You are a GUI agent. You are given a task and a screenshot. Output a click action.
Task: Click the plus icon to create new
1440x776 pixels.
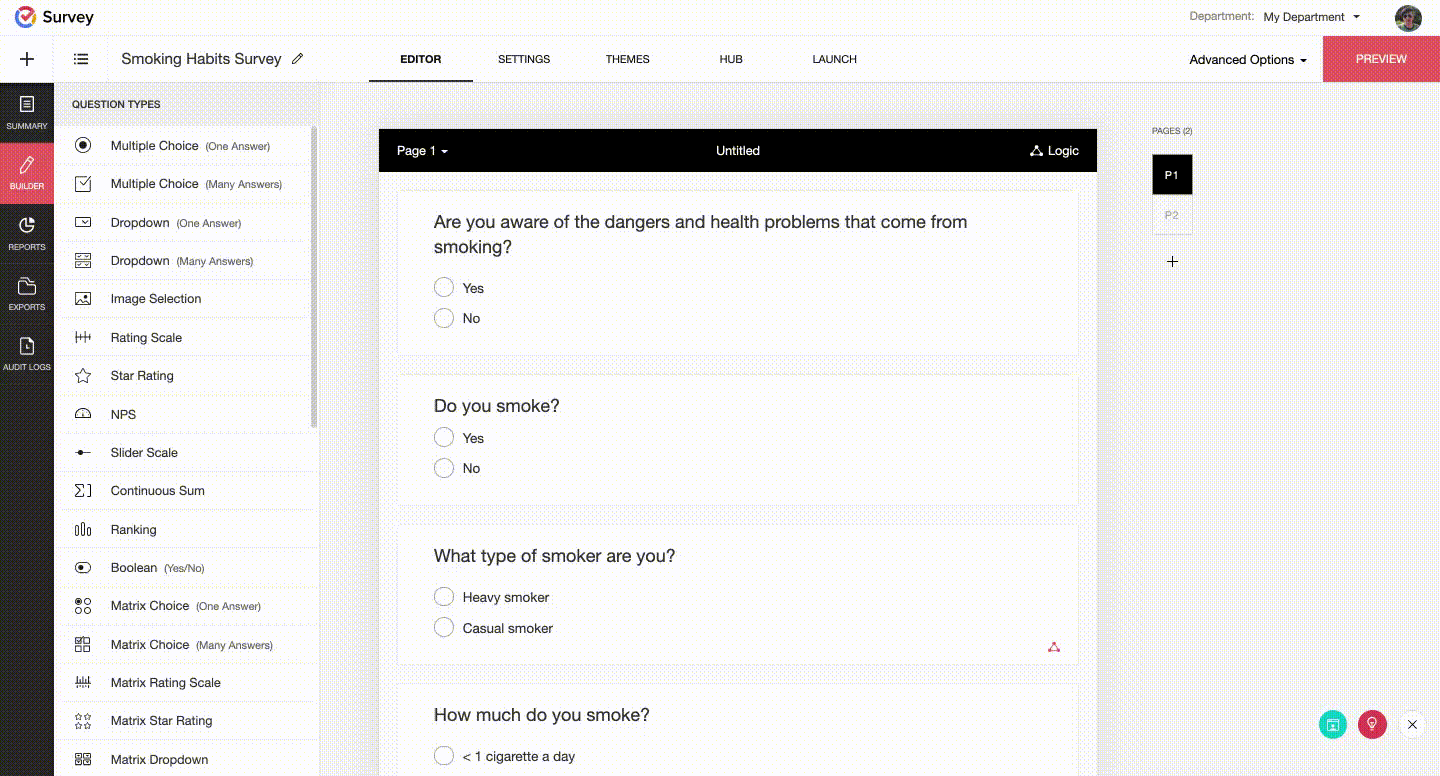[27, 59]
